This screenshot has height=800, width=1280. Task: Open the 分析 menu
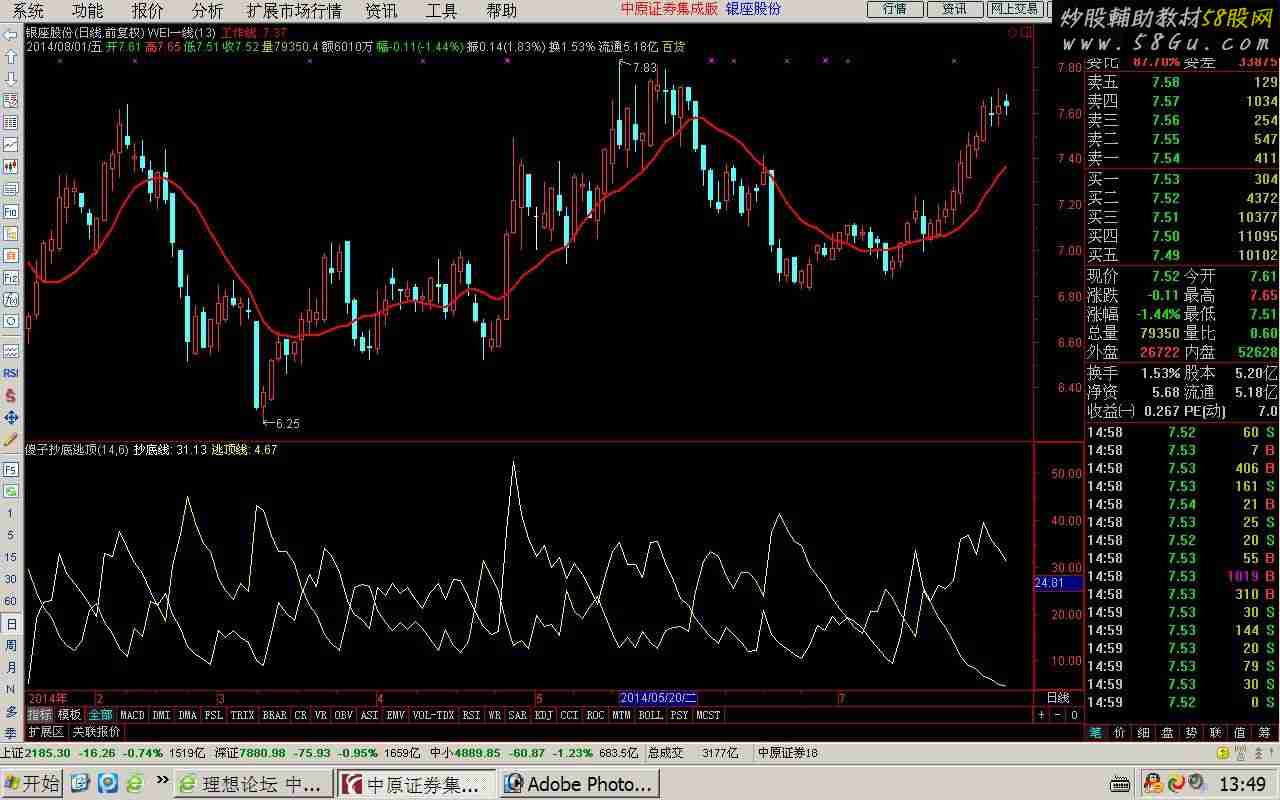(208, 11)
